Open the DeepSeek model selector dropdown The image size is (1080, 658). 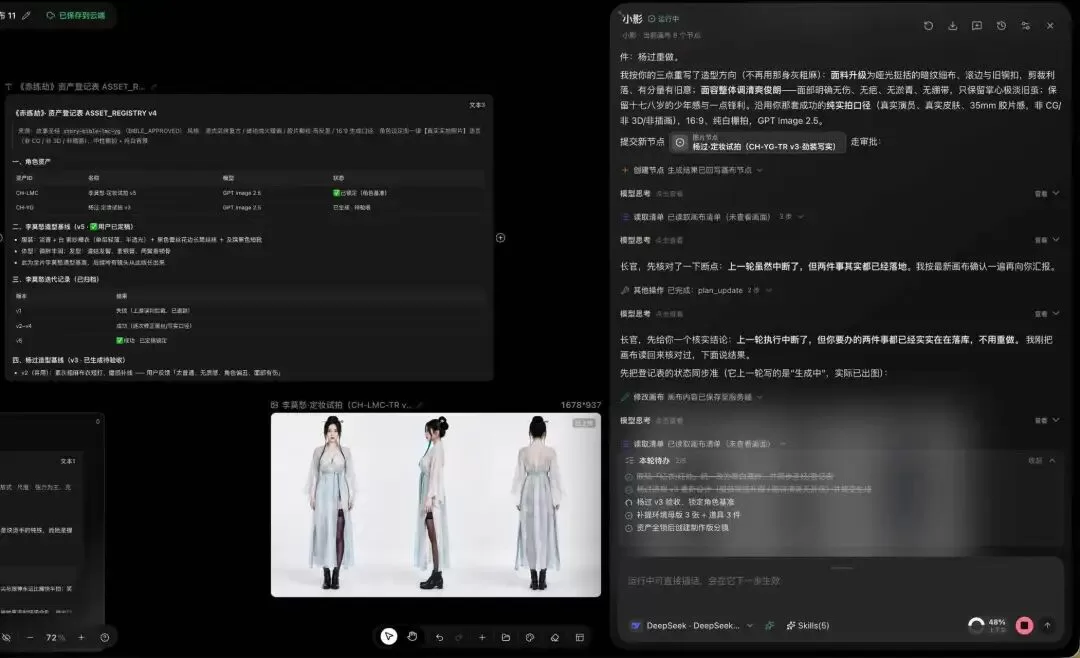[x=692, y=625]
